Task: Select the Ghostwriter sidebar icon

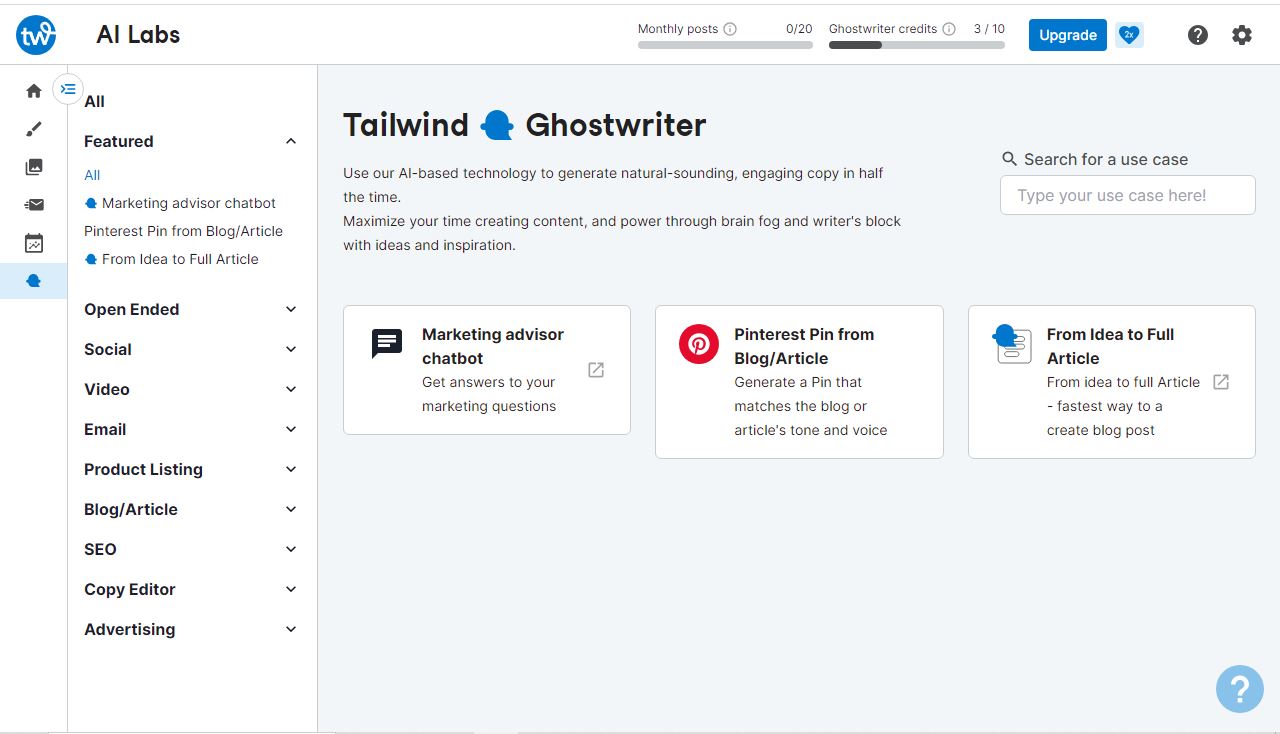Action: point(34,281)
